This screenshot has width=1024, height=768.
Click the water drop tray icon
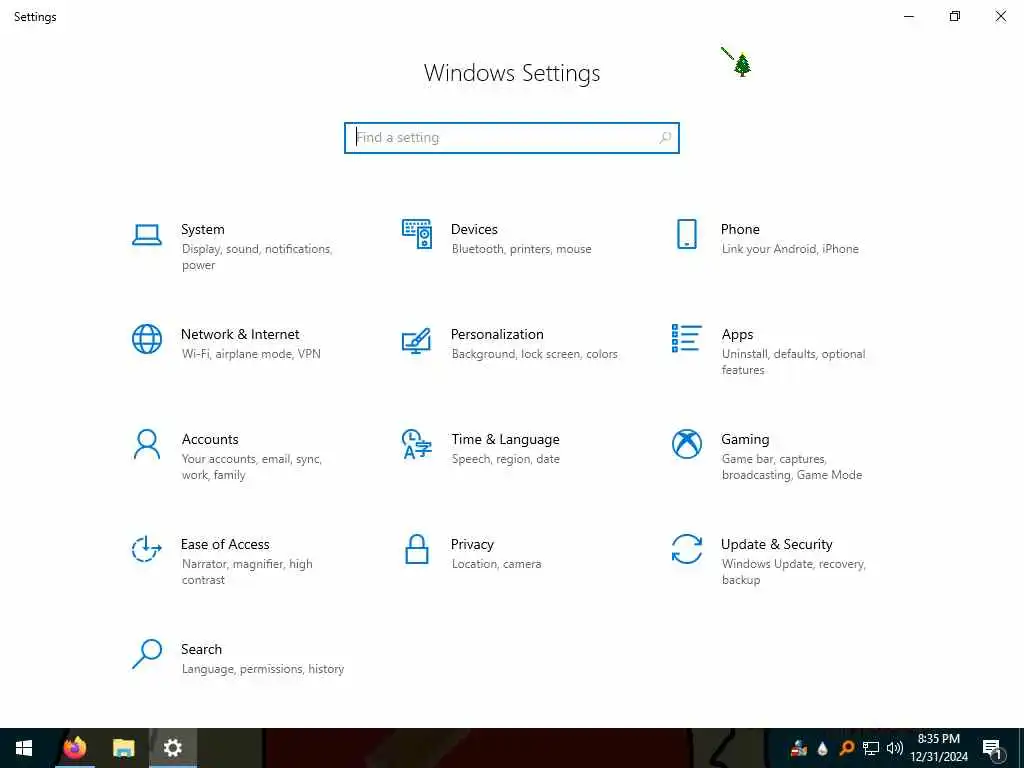(x=823, y=748)
